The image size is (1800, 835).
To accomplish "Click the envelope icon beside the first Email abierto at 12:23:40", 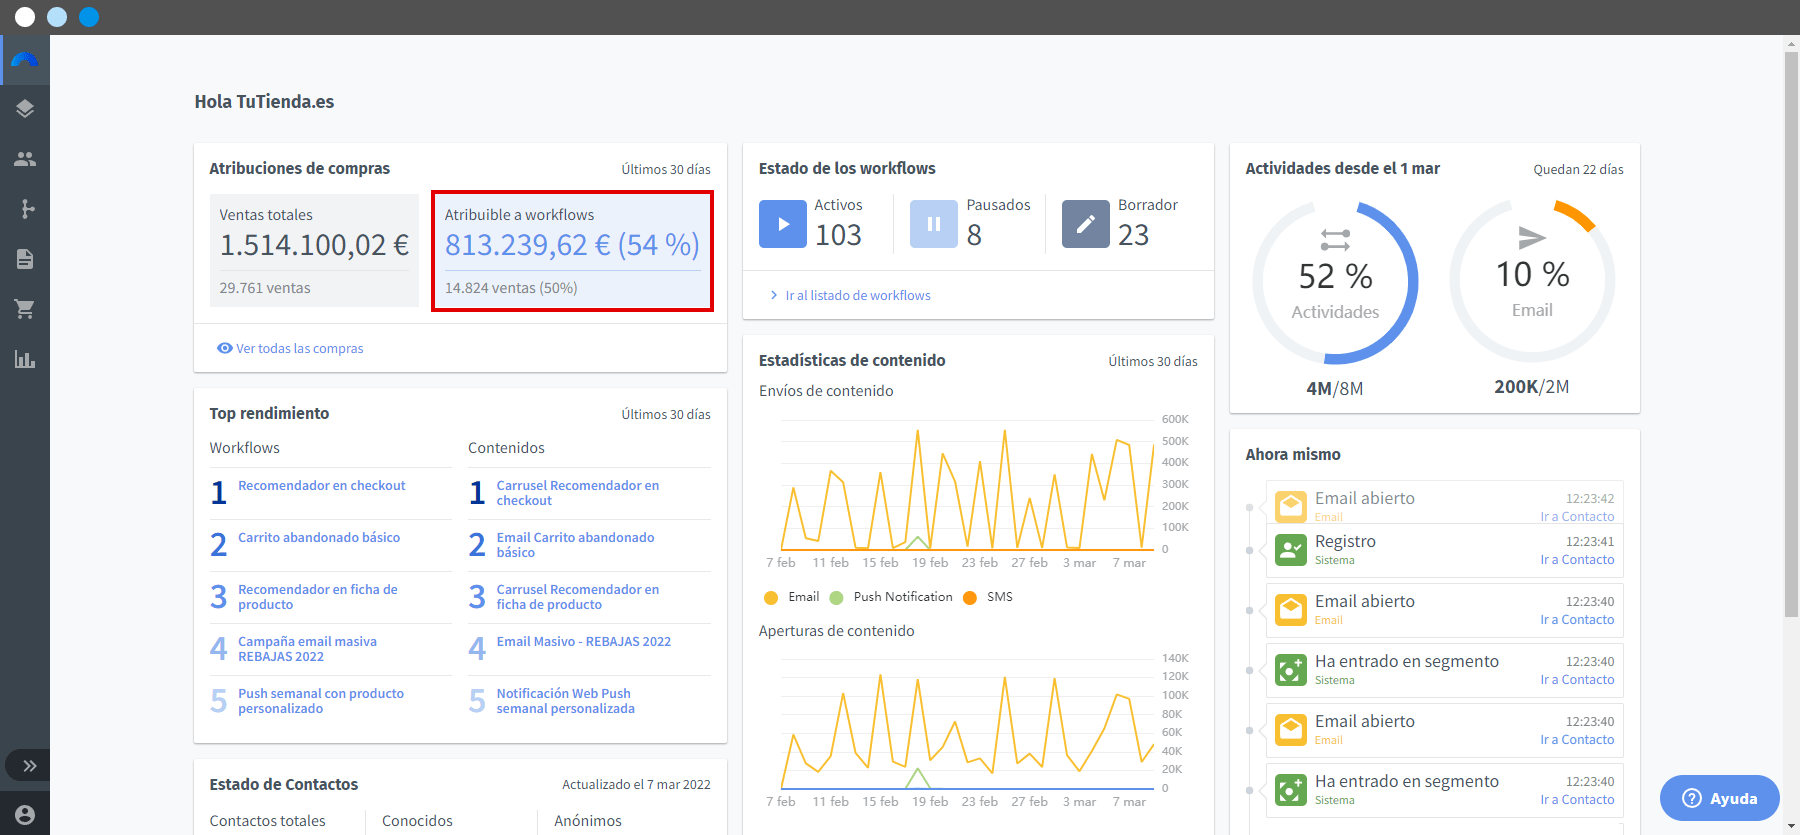I will tap(1291, 610).
